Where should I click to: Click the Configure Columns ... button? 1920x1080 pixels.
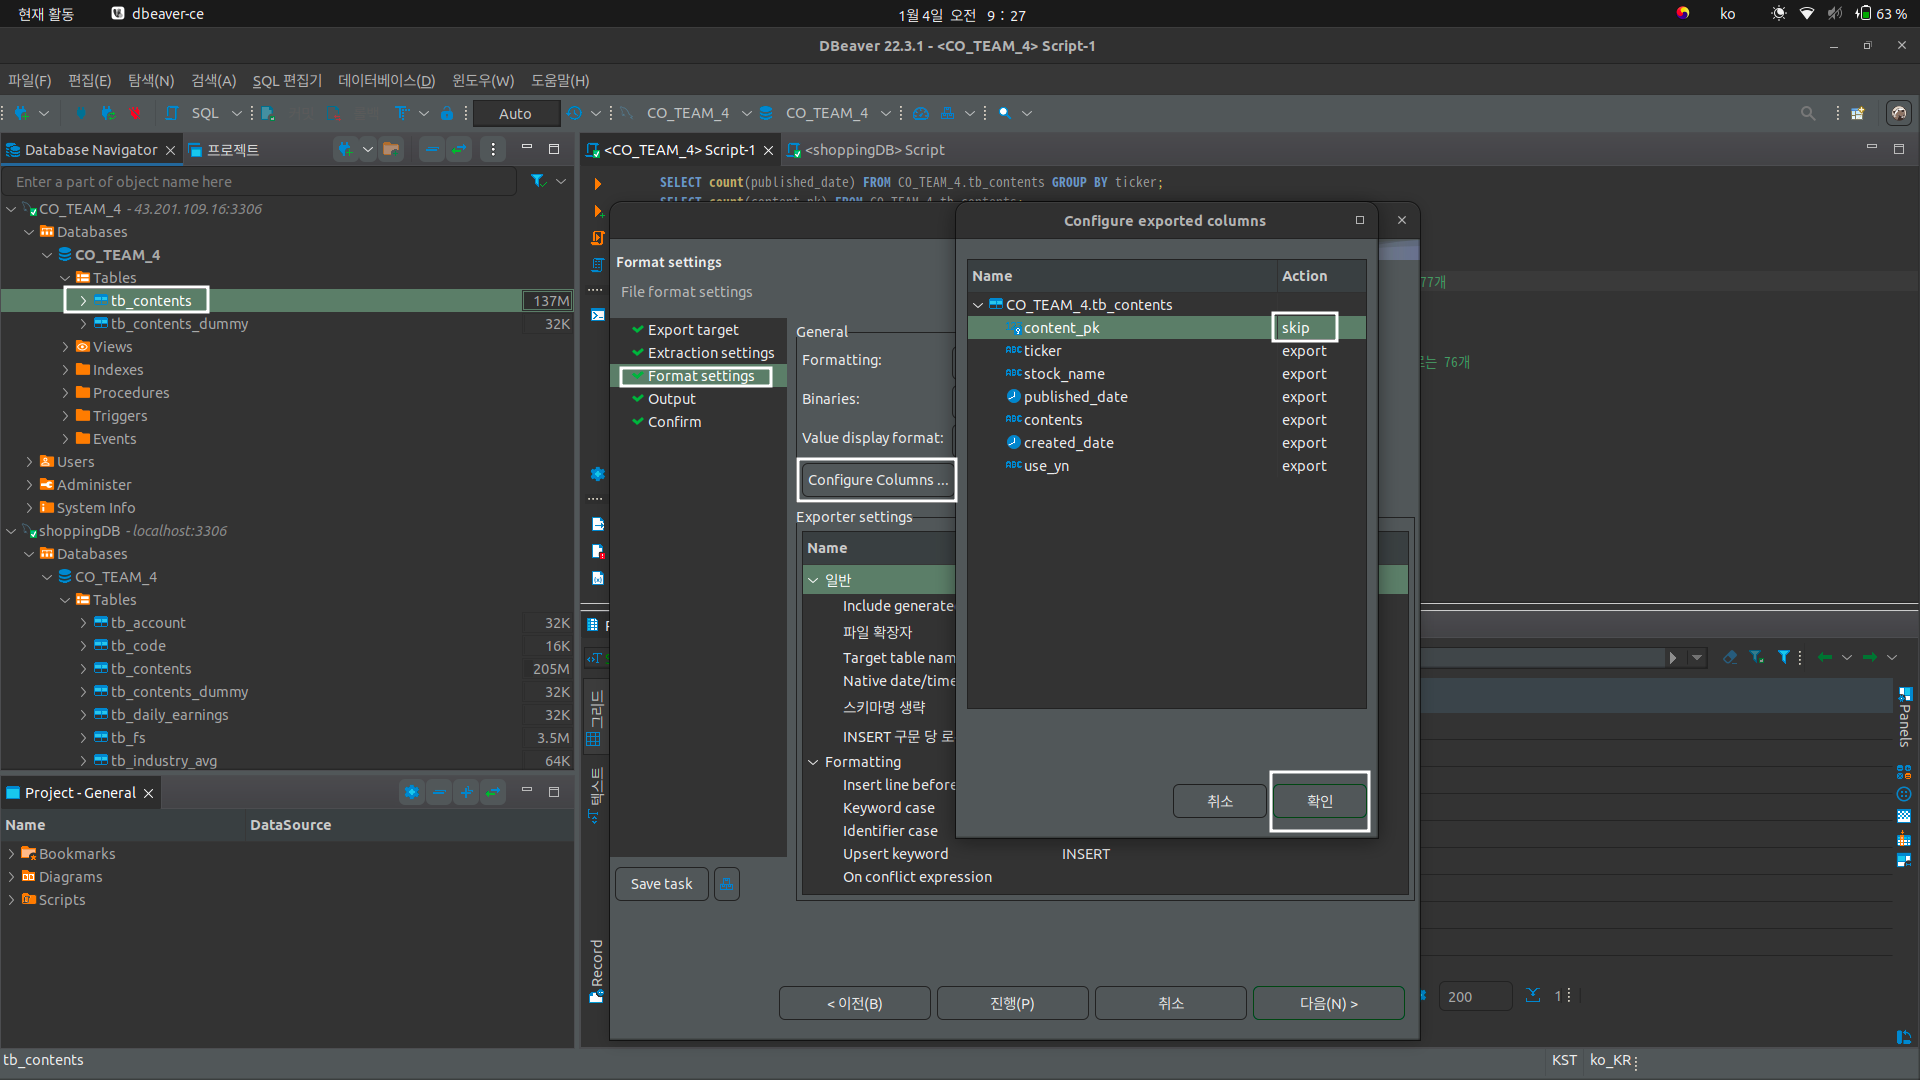[x=877, y=480]
